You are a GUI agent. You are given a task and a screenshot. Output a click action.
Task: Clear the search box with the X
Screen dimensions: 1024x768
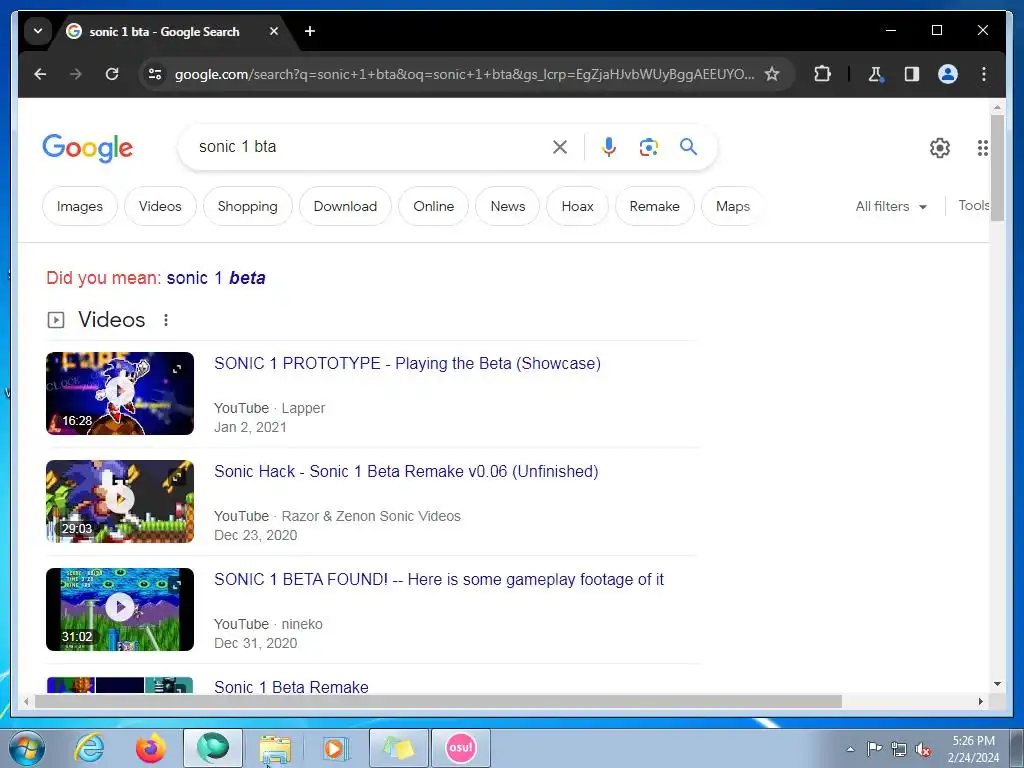[x=560, y=147]
